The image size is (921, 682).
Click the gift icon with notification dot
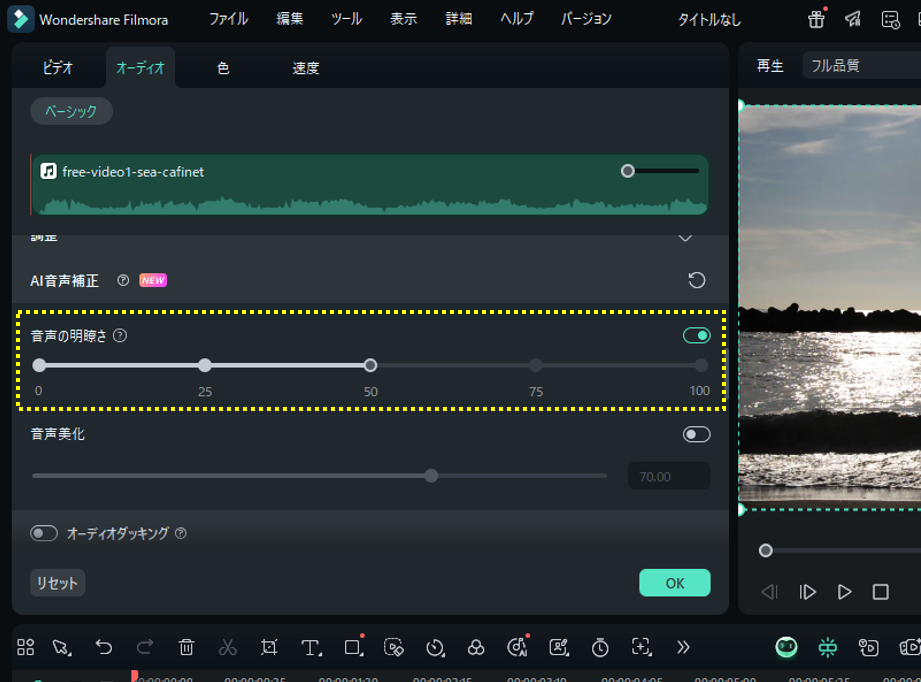(x=816, y=19)
